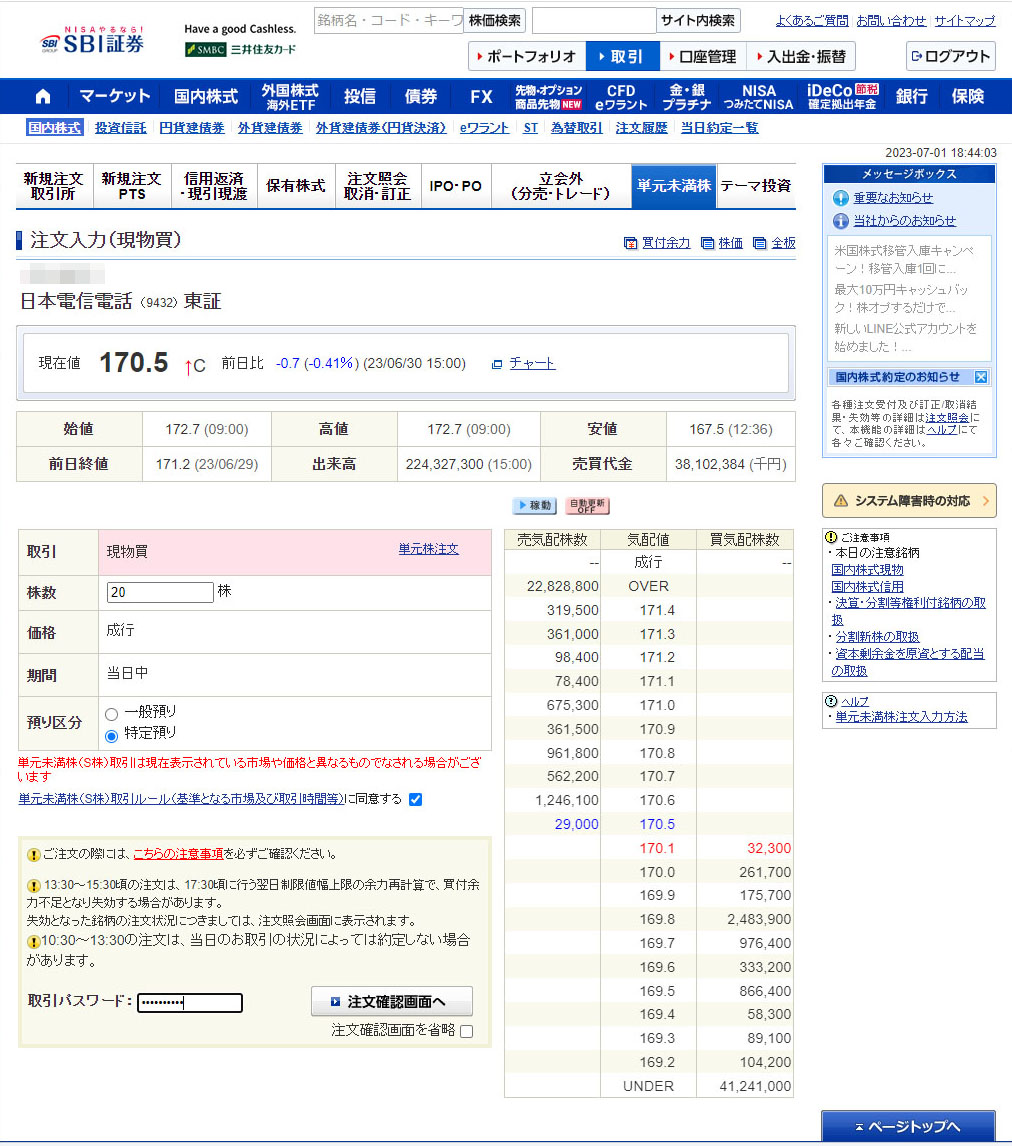
Task: Open the チャート chart link icon
Action: click(497, 364)
